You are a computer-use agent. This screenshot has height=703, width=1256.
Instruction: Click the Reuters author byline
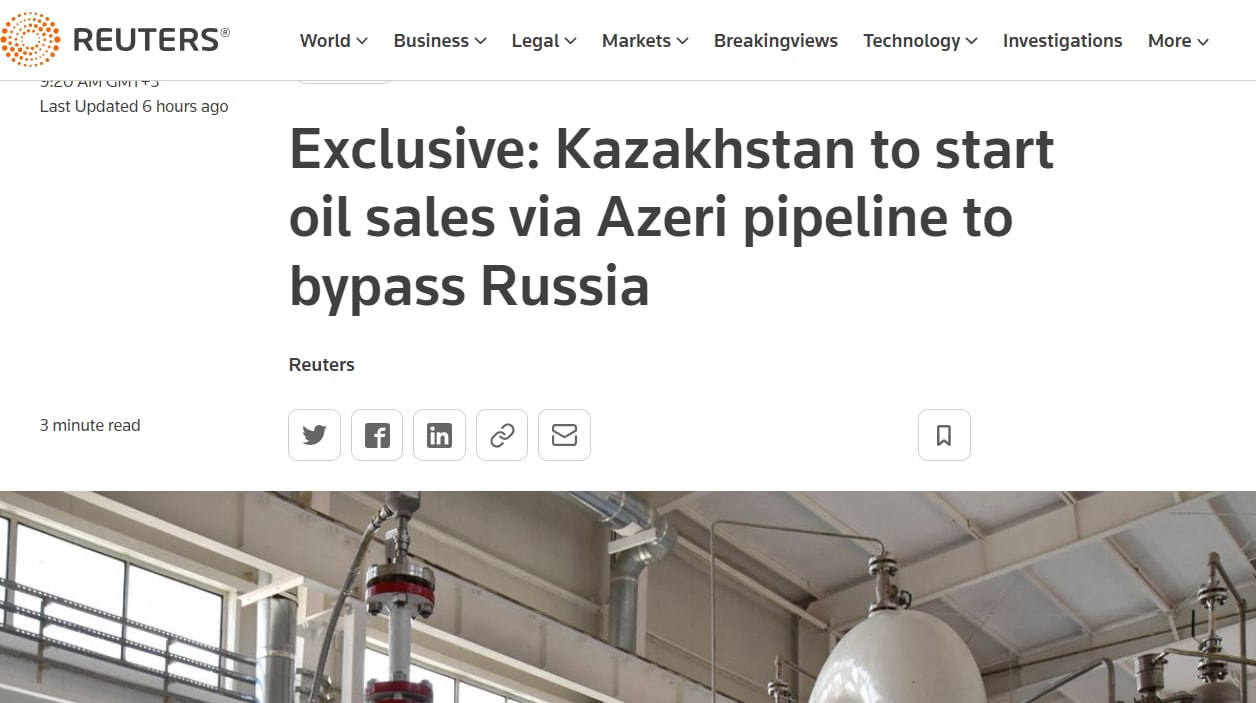[322, 365]
